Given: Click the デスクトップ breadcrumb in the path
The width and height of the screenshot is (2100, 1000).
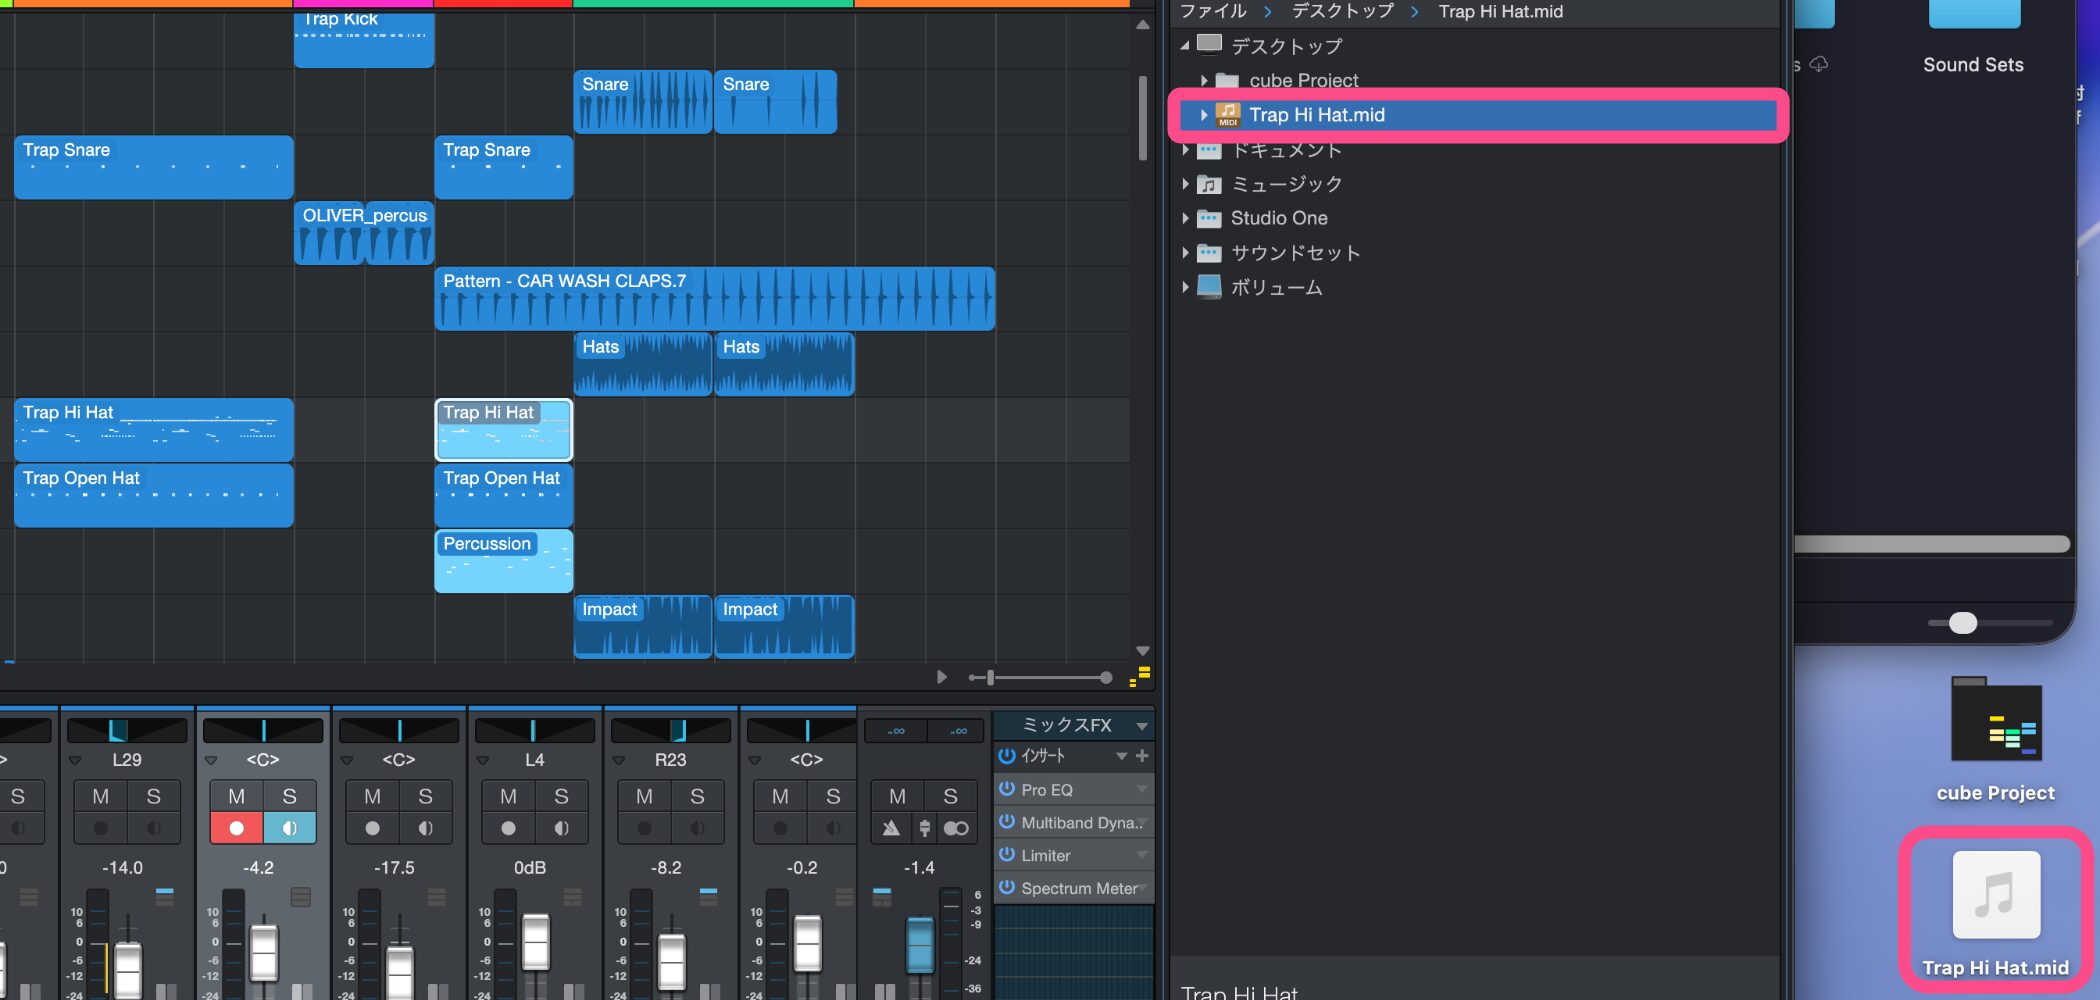Looking at the screenshot, I should pyautogui.click(x=1342, y=11).
